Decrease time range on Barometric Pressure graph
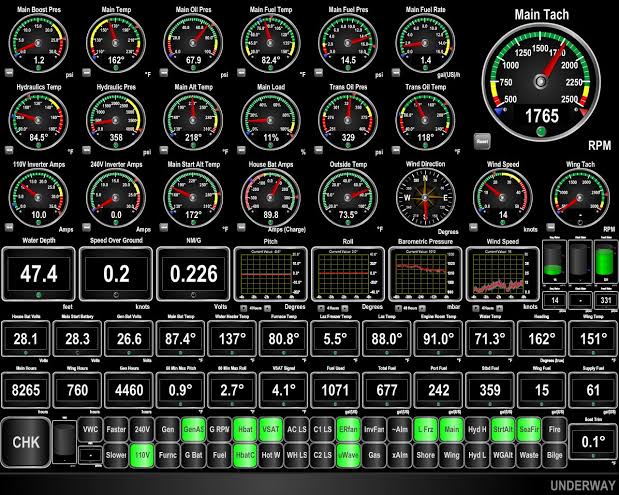Screen dimensions: 619x495 (398, 308)
